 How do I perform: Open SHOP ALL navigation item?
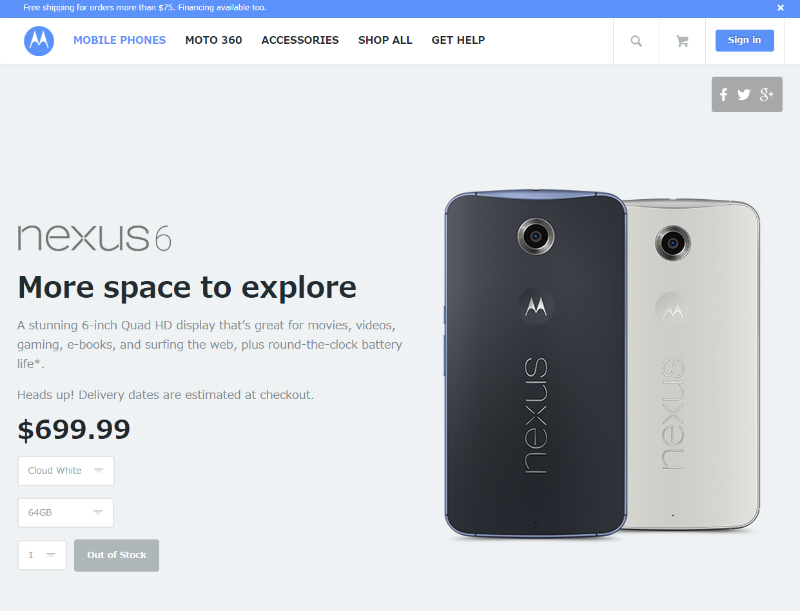pyautogui.click(x=385, y=40)
